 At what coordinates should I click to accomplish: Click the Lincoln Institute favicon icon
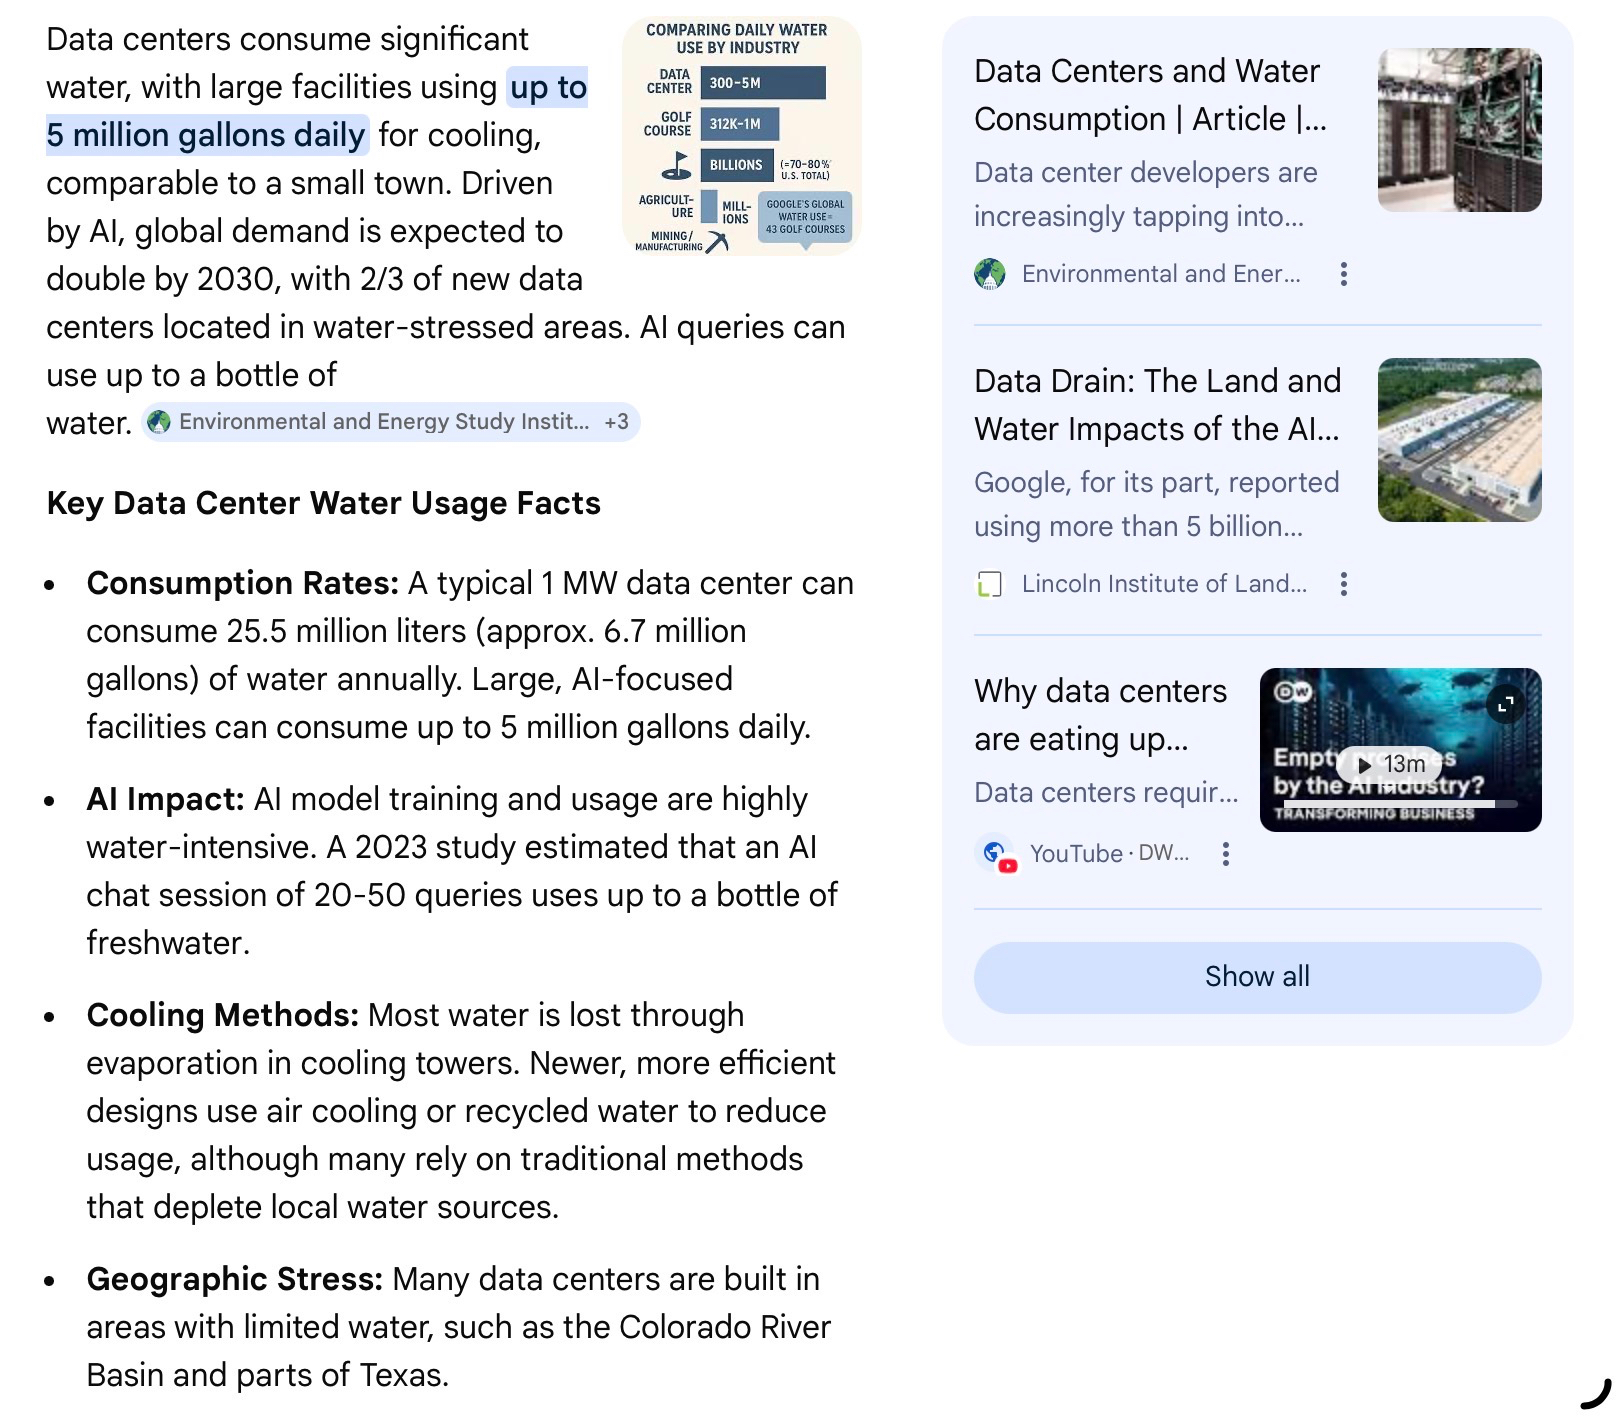[x=990, y=584]
